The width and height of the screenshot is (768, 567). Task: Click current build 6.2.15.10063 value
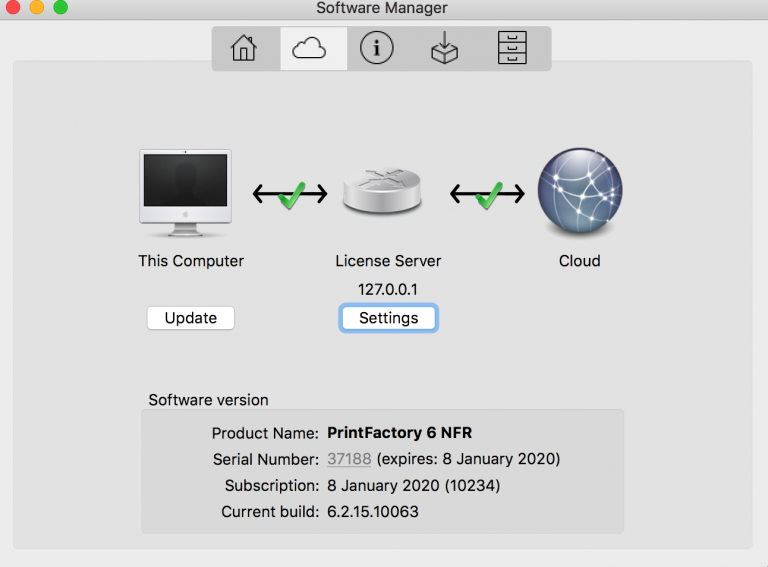point(373,512)
